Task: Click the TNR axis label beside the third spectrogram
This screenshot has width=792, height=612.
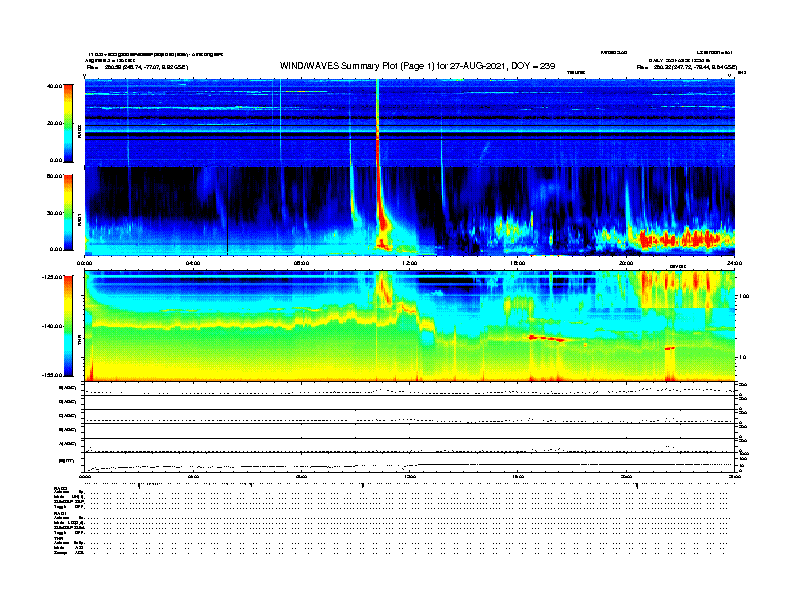Action: click(x=79, y=341)
